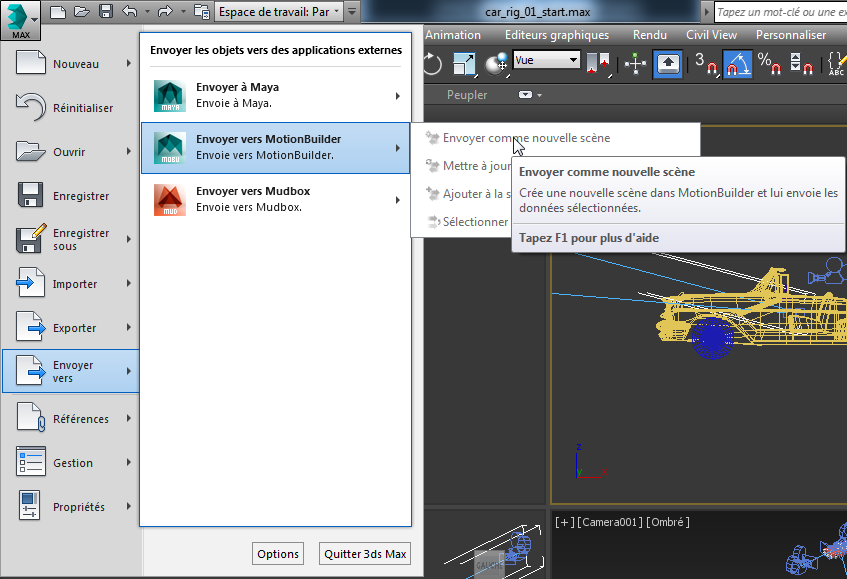This screenshot has height=579, width=847.
Task: Toggle the percent snap magnet
Action: [x=770, y=64]
